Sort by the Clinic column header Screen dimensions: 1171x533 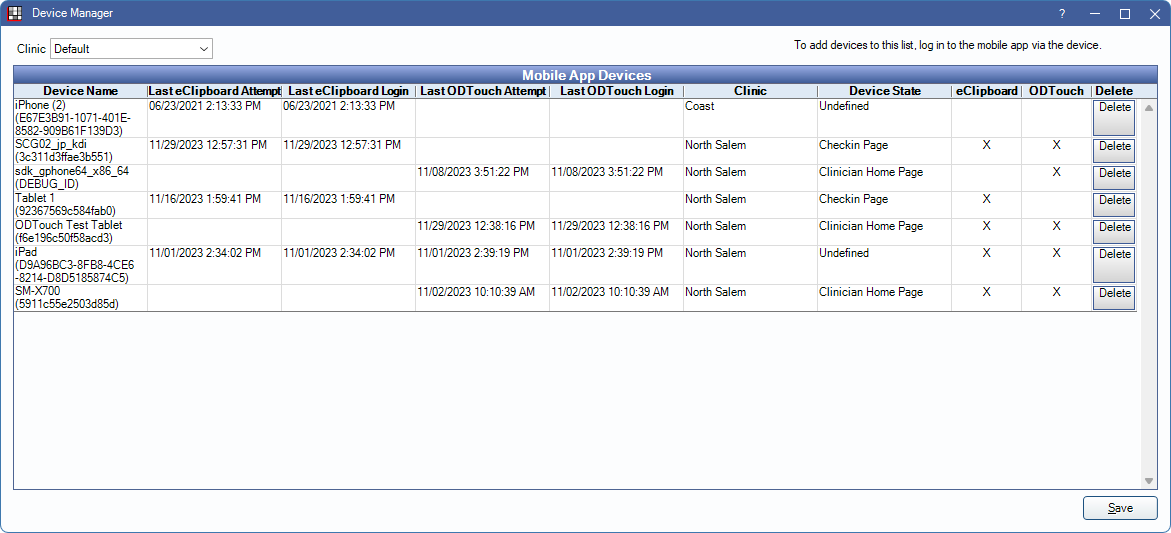750,91
